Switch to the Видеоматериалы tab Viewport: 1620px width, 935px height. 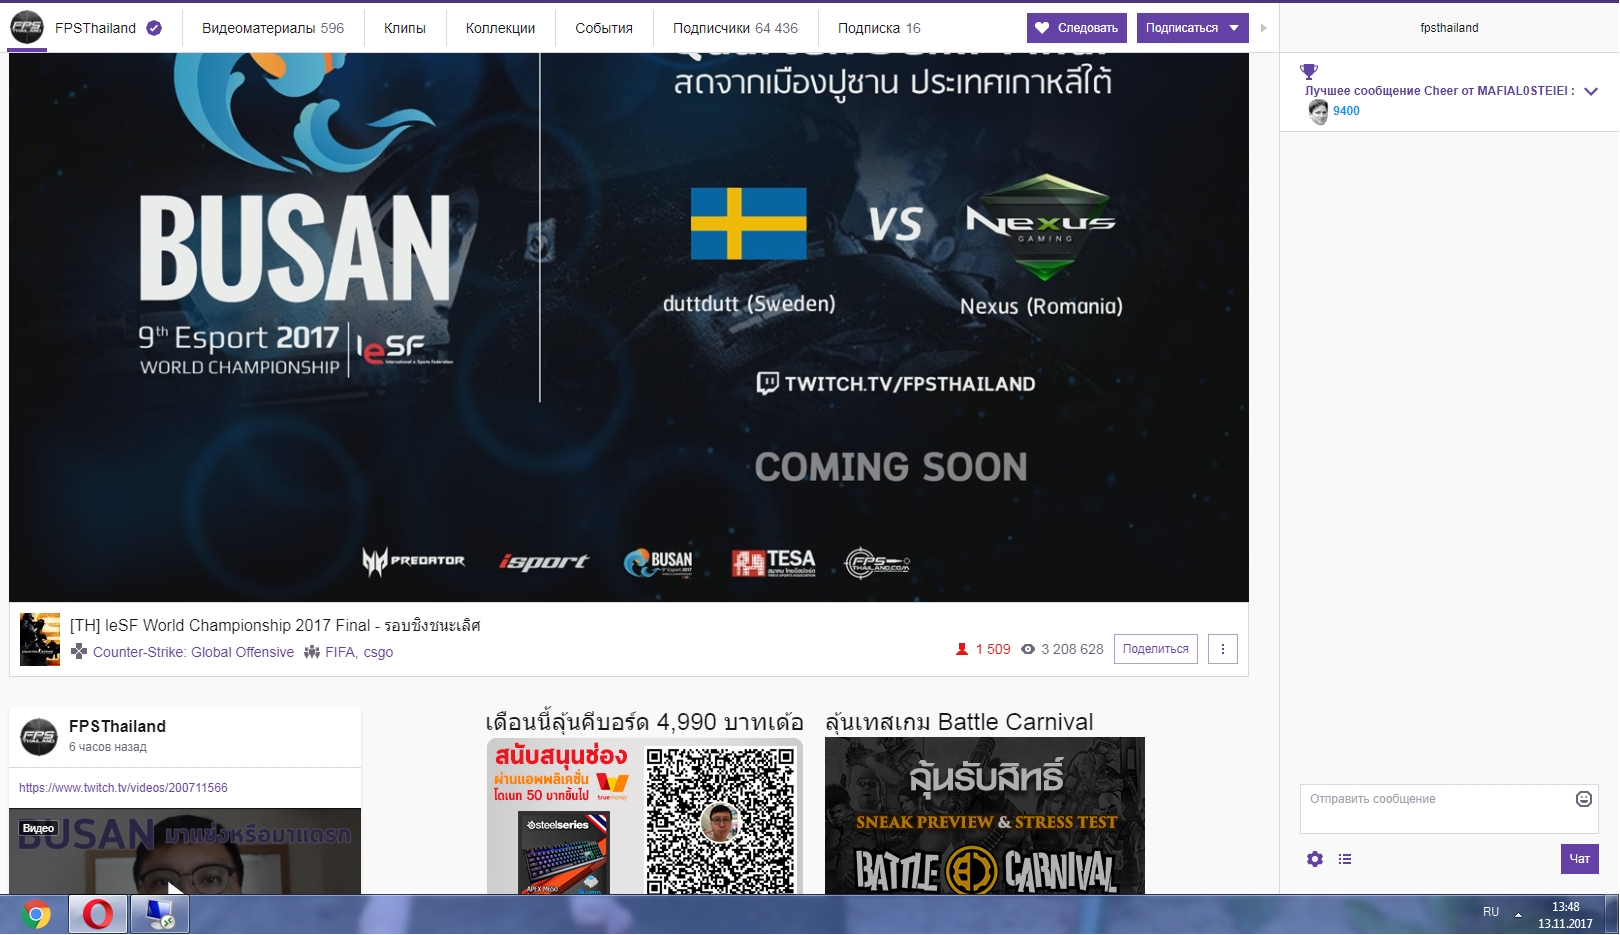[x=272, y=28]
